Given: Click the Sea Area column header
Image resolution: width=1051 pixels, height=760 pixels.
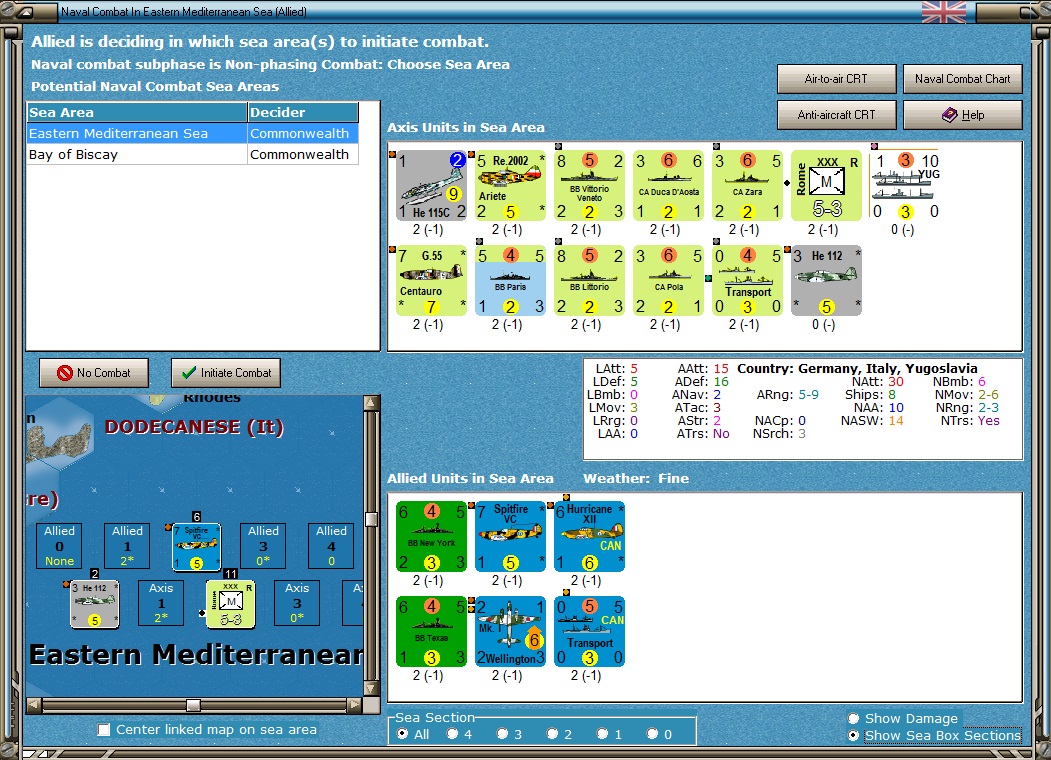Looking at the screenshot, I should (137, 112).
